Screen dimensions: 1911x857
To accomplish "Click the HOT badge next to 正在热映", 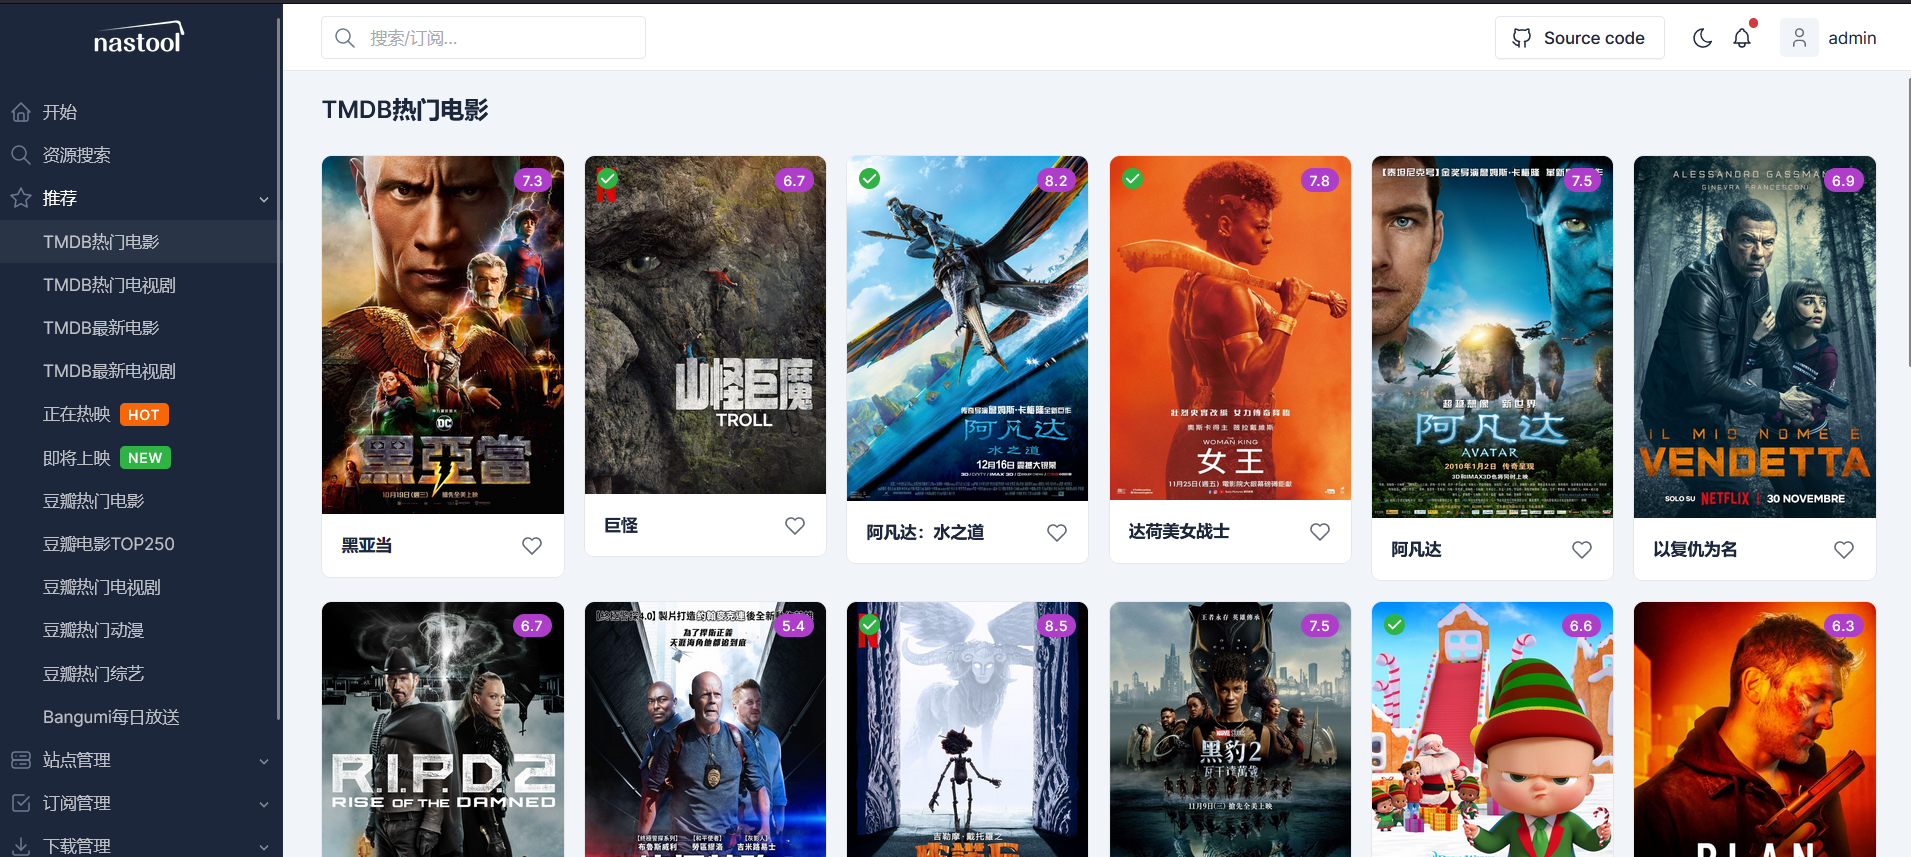I will (144, 415).
